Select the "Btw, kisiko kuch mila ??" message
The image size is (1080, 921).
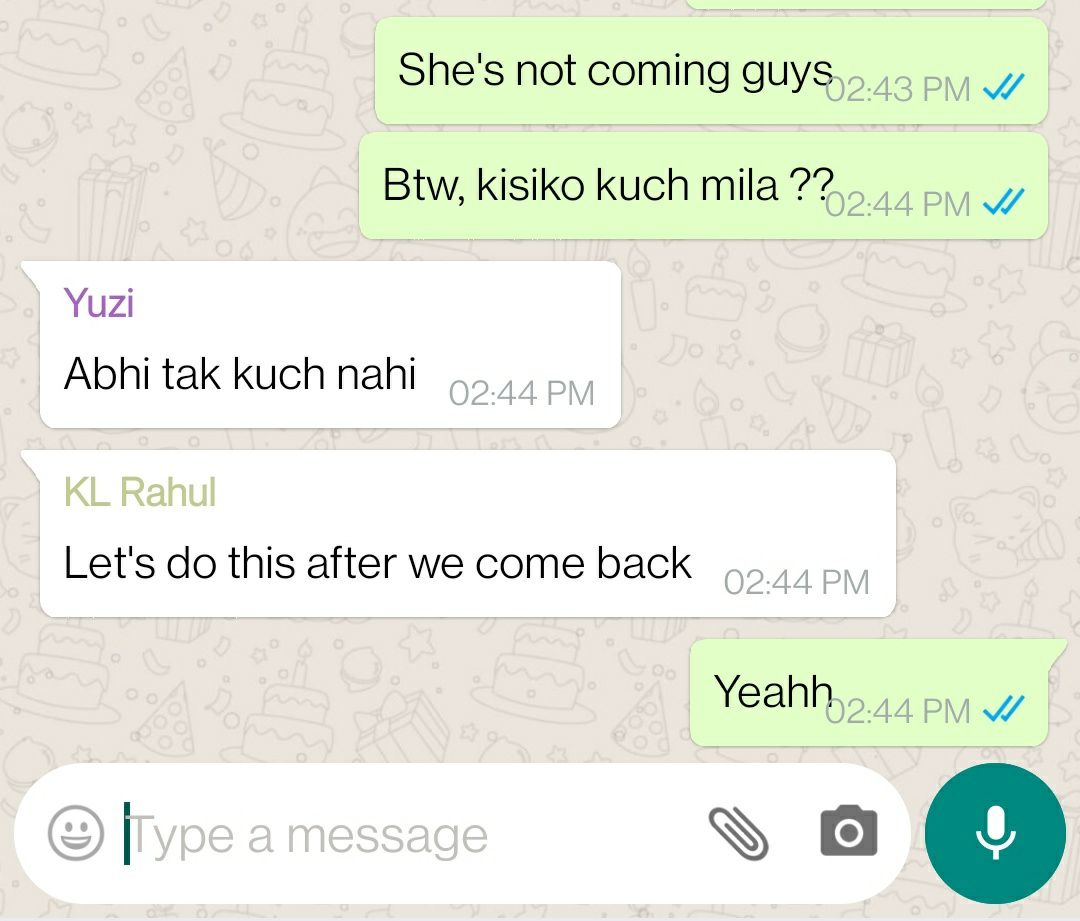[703, 186]
